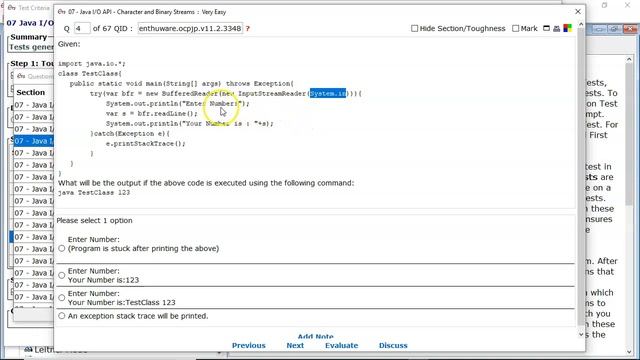Check the Mark checkbox

[x=516, y=28]
